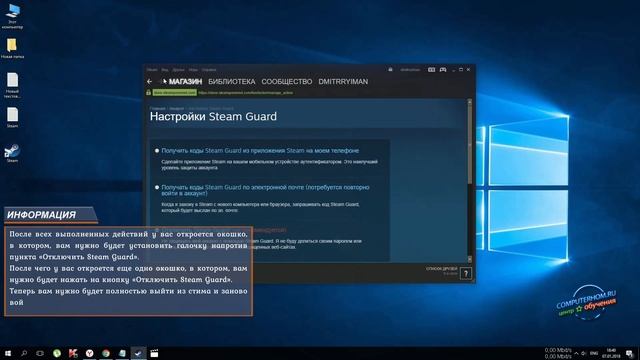640x360 pixels.
Task: Switch Steam to VR mode icon
Action: (431, 70)
